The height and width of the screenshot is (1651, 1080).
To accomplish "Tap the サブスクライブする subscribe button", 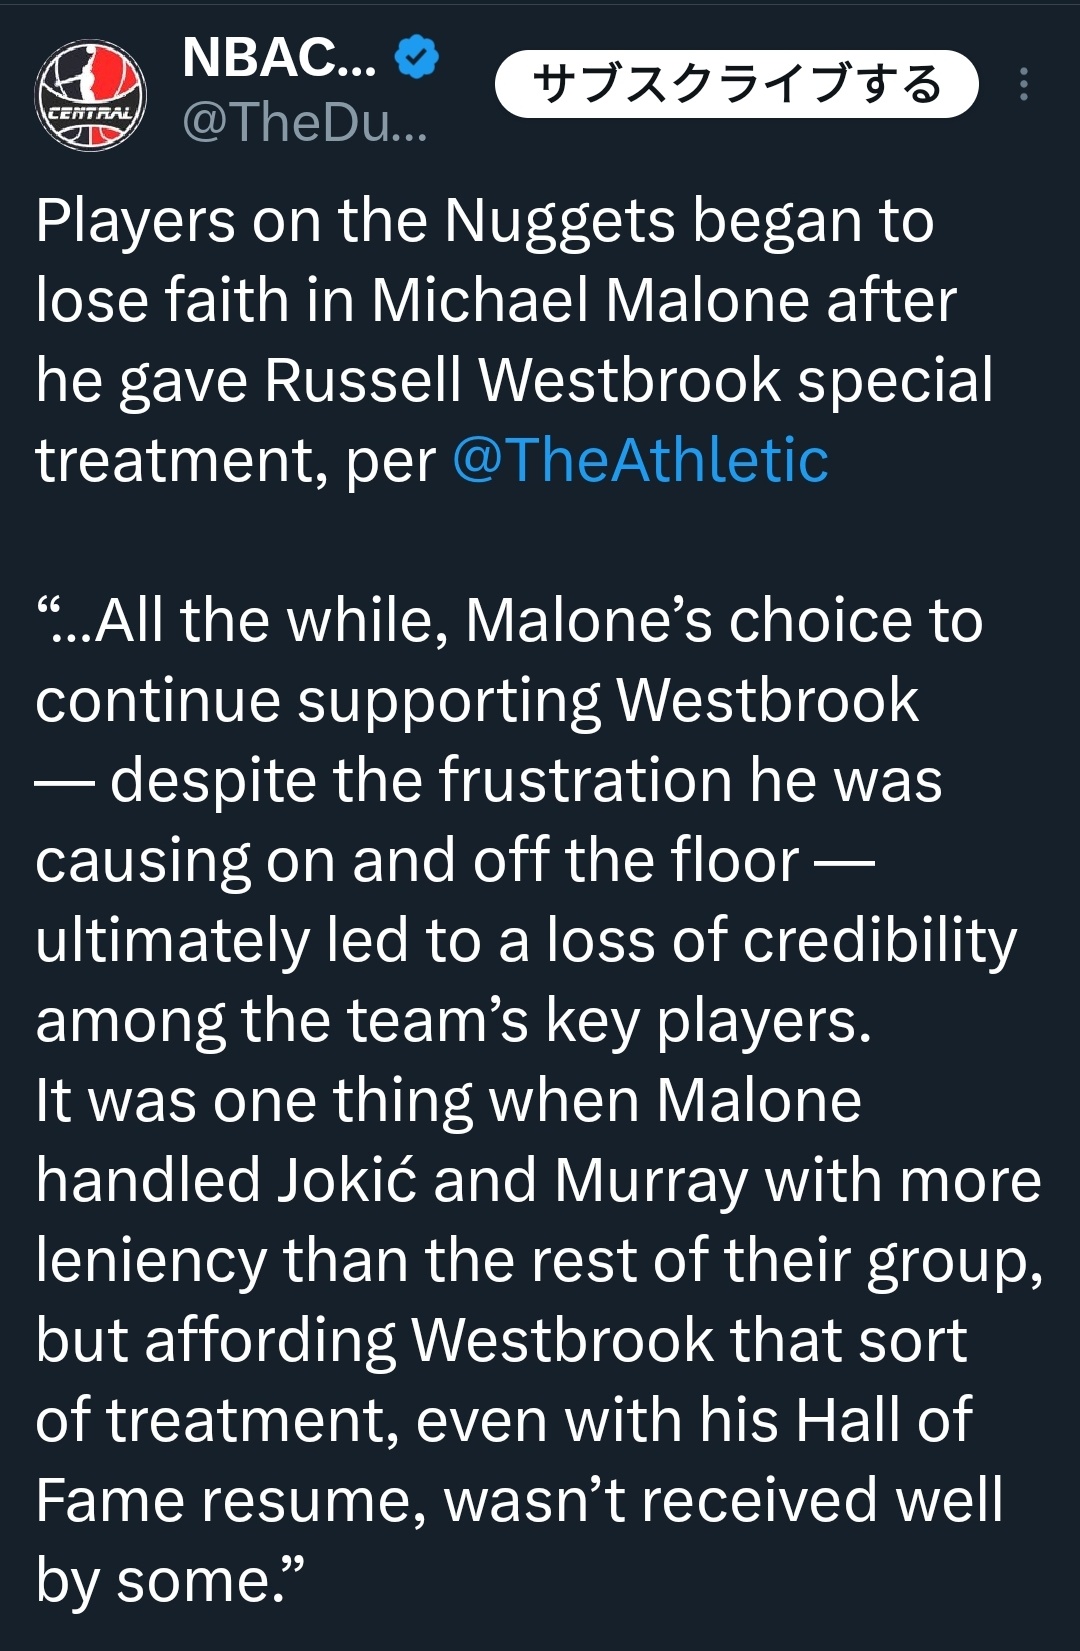I will click(736, 84).
